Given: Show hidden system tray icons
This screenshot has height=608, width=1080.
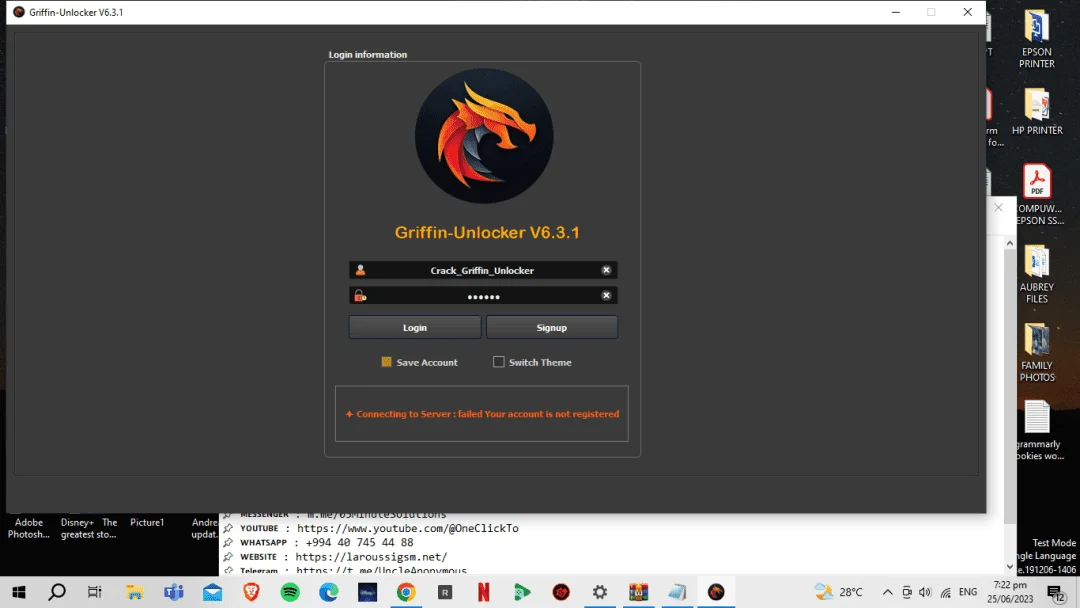Looking at the screenshot, I should [x=887, y=592].
